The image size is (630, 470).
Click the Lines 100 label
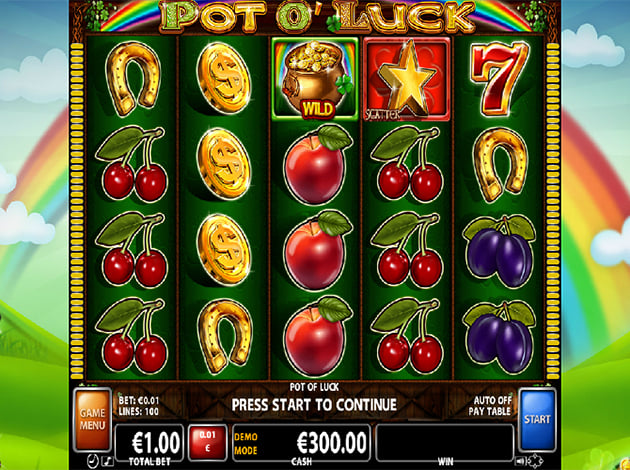pos(139,411)
